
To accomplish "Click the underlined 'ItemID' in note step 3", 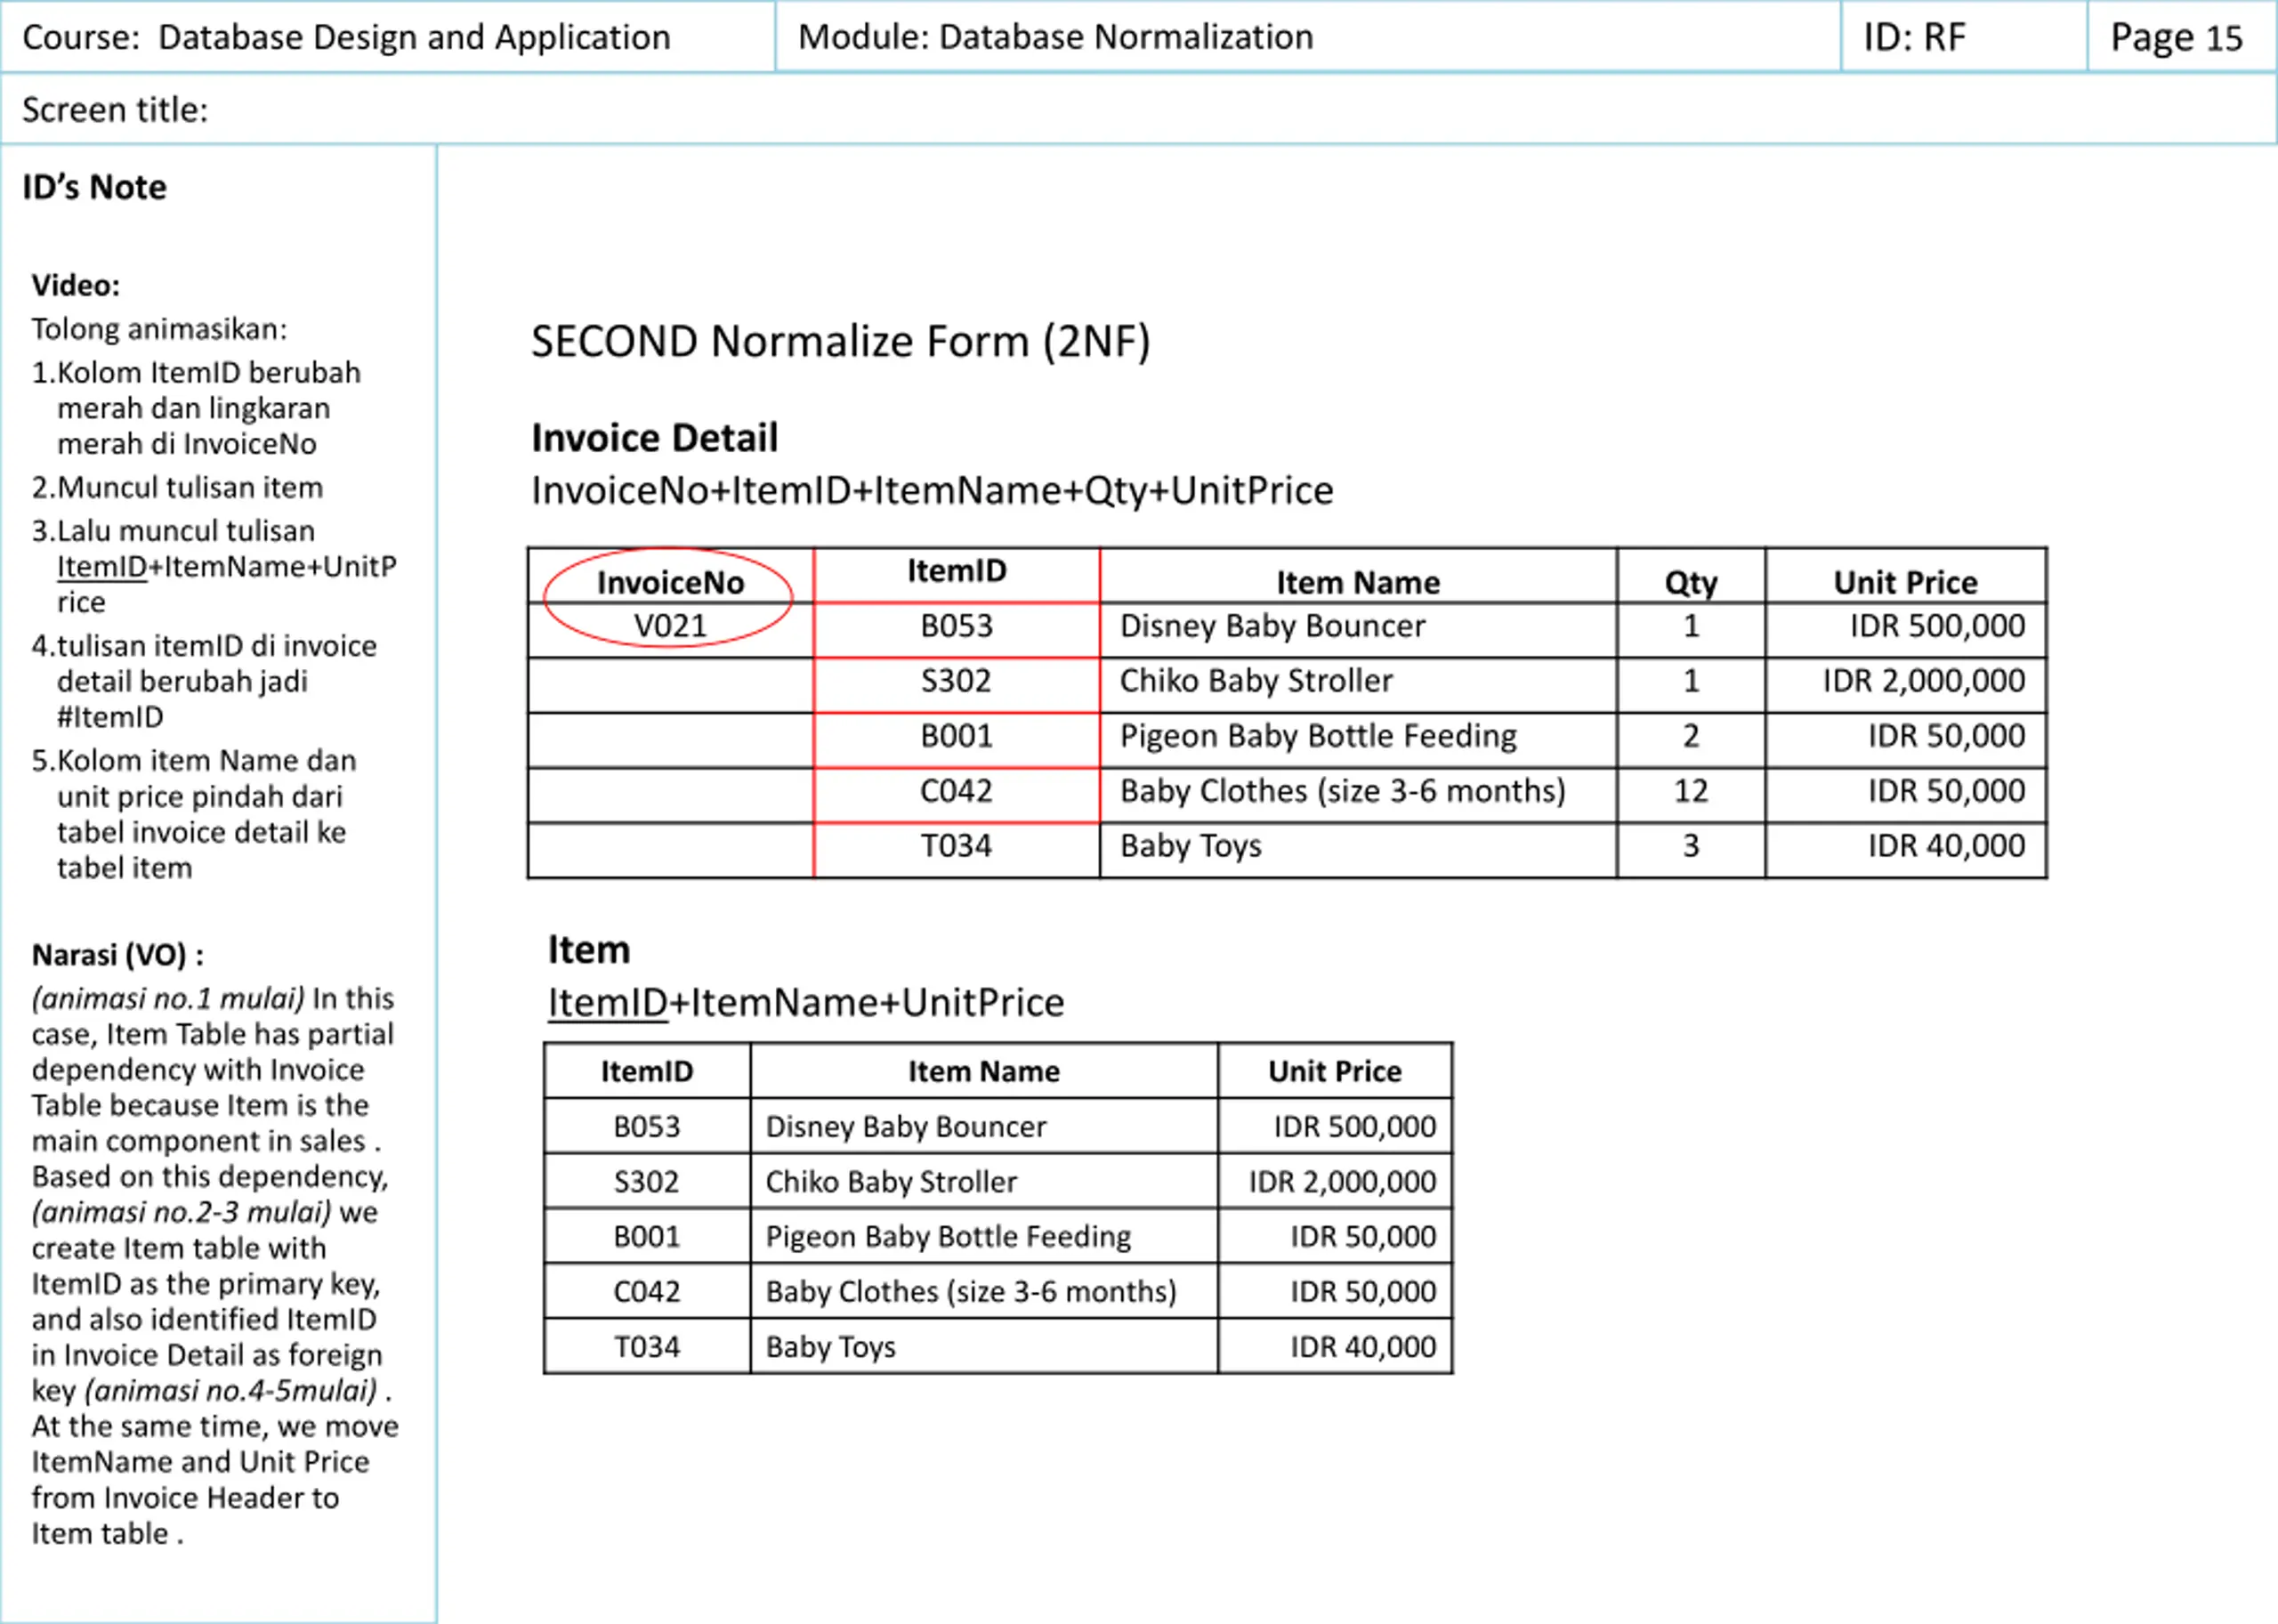I will click(102, 567).
